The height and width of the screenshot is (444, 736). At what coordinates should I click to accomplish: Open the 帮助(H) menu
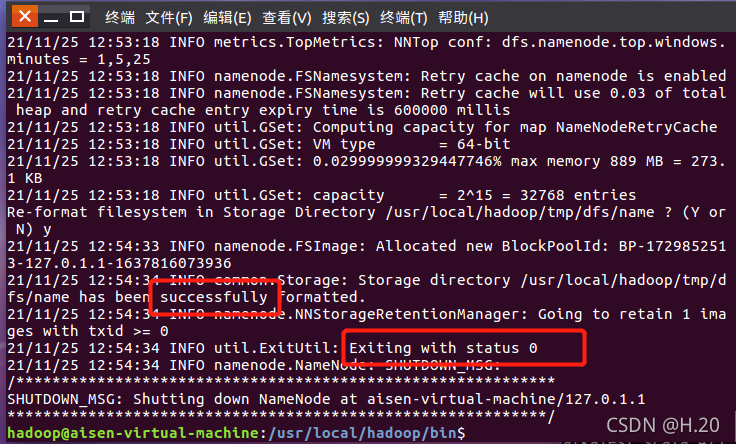point(463,18)
